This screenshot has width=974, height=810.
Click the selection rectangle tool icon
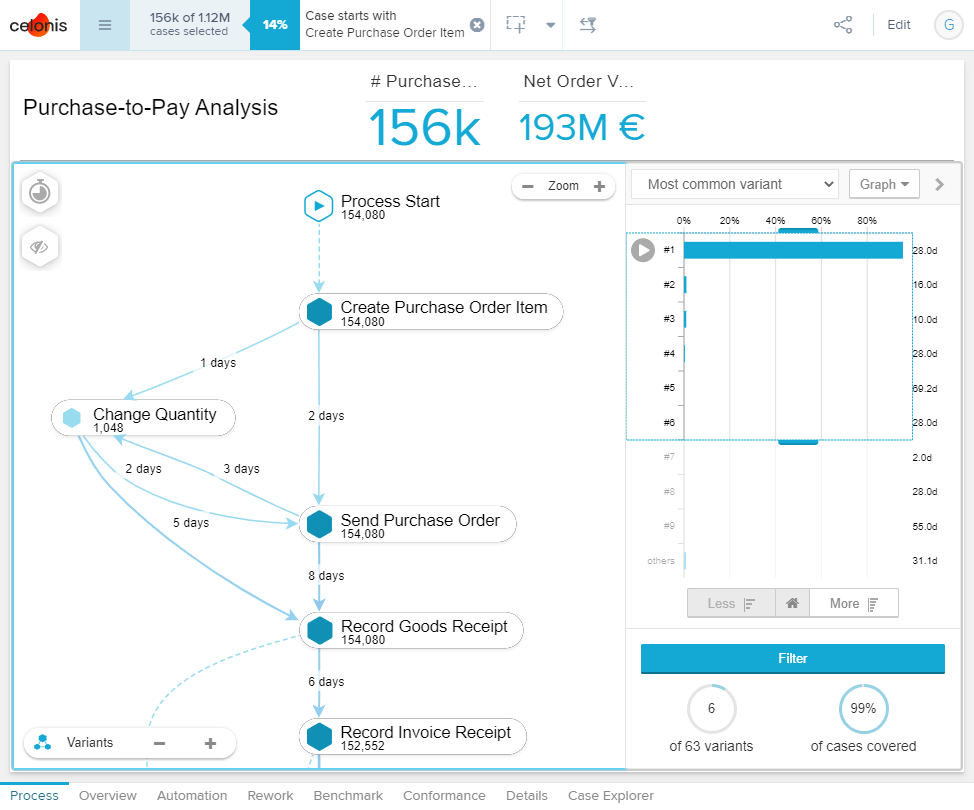(516, 25)
